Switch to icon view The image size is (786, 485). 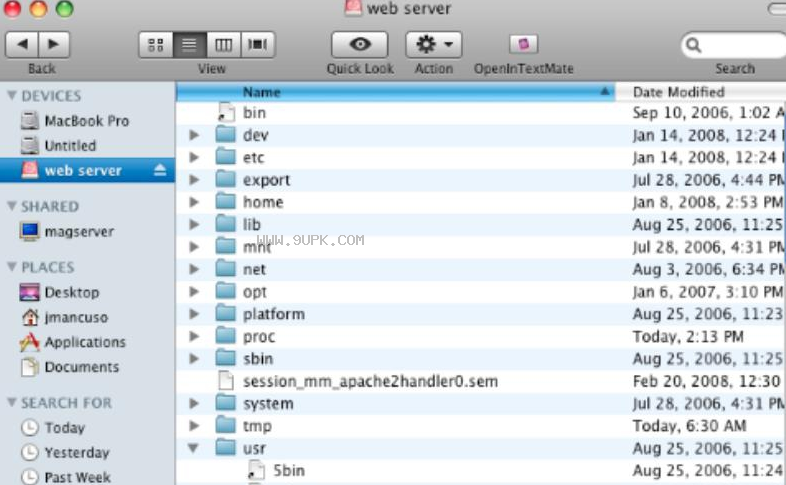(156, 45)
